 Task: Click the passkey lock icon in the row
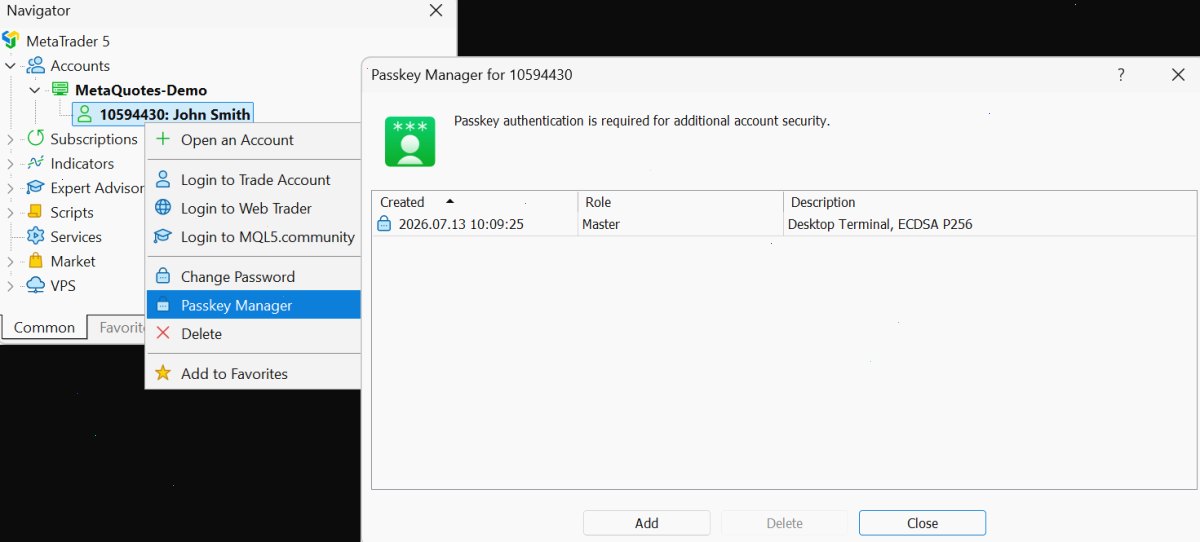pyautogui.click(x=384, y=224)
